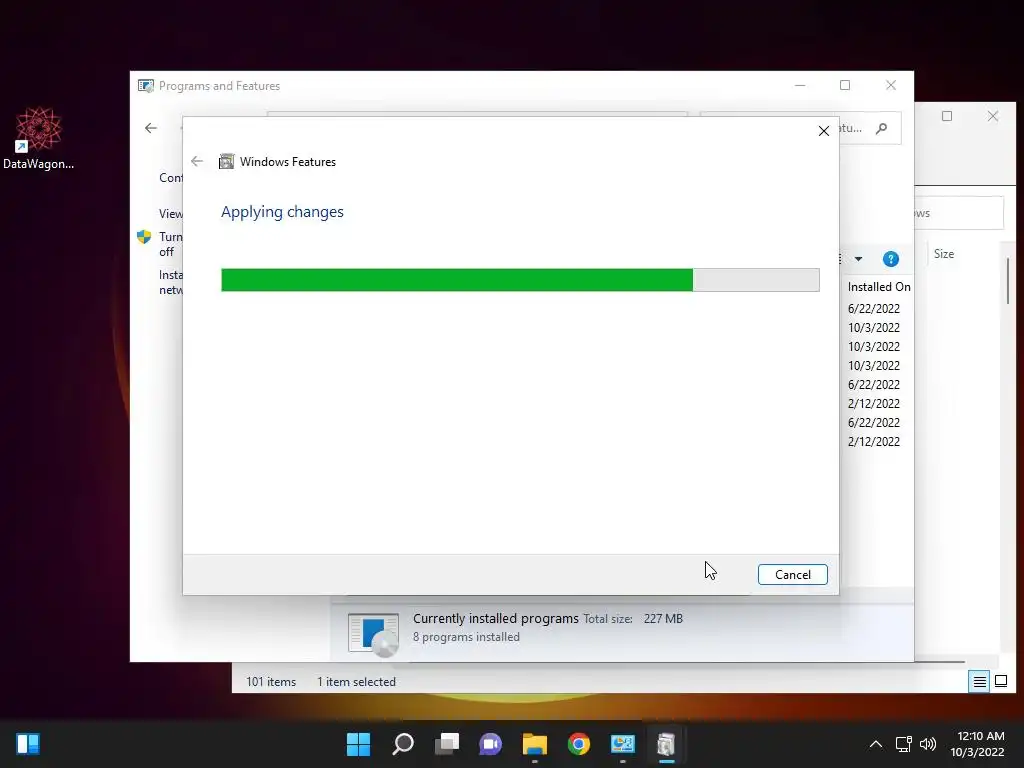The width and height of the screenshot is (1024, 768).
Task: Click the shield icon beside Turn off link
Action: (144, 236)
